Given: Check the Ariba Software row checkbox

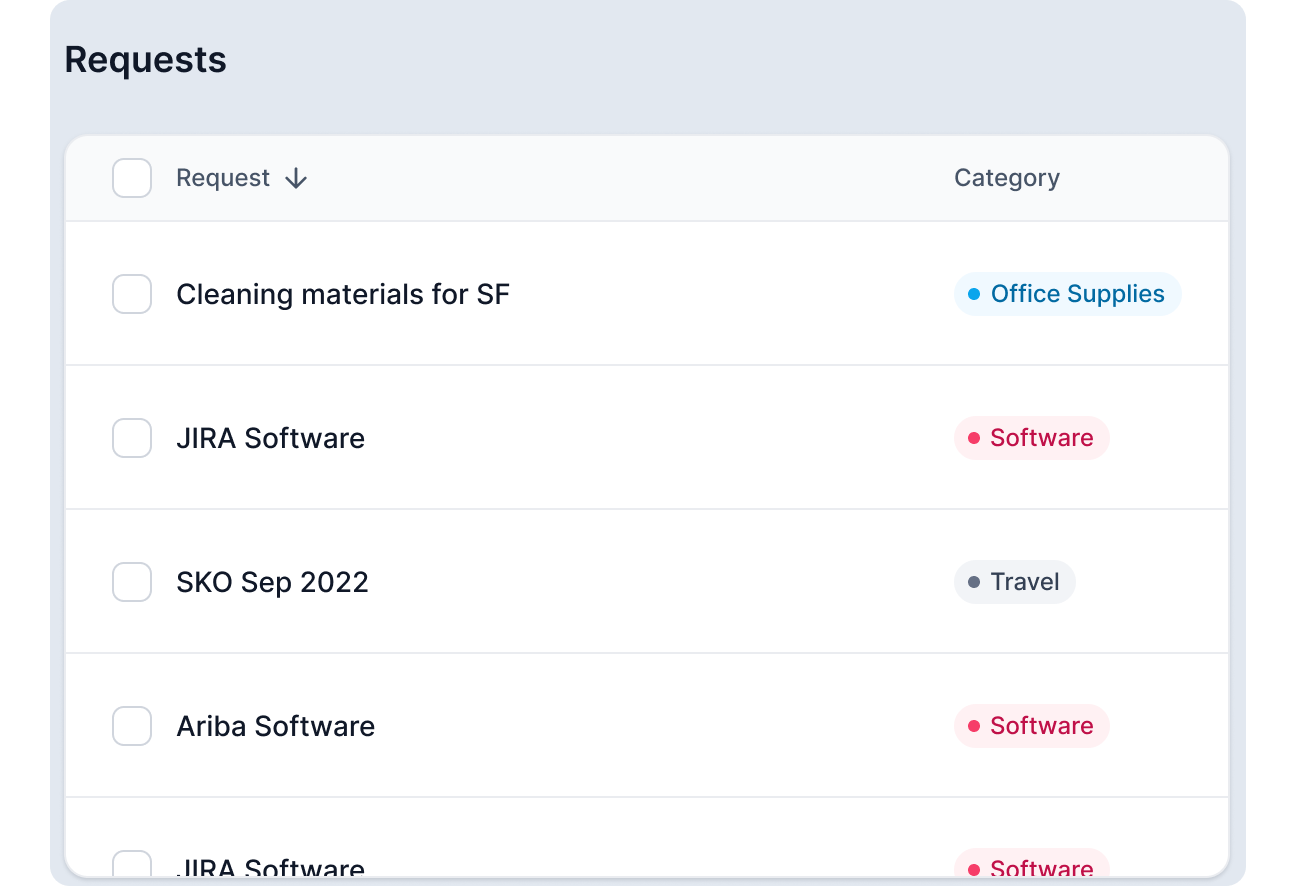Looking at the screenshot, I should point(132,727).
